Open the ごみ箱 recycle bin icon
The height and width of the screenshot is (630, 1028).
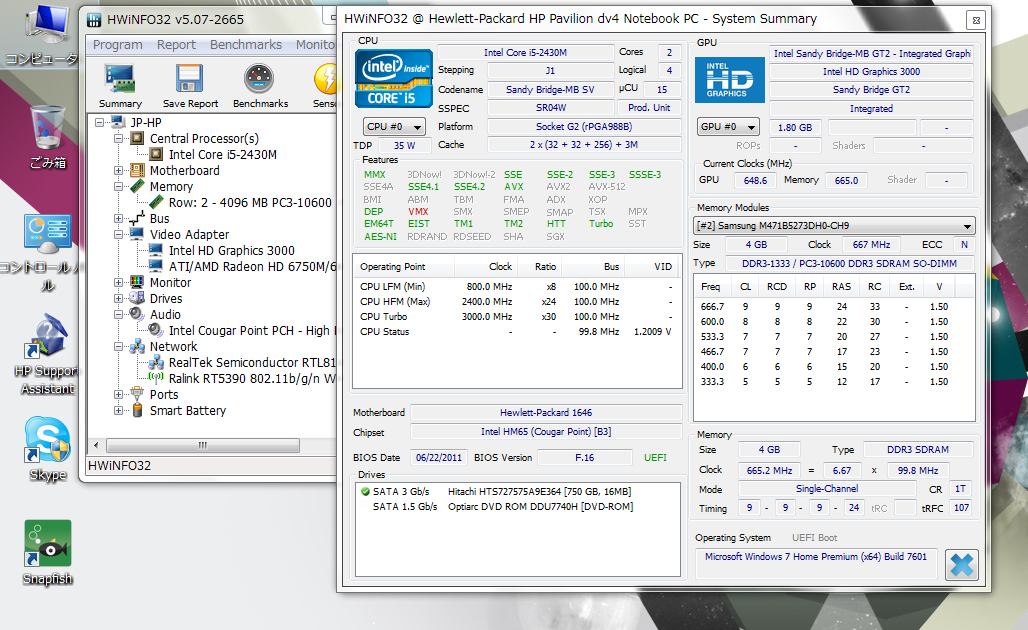[47, 136]
